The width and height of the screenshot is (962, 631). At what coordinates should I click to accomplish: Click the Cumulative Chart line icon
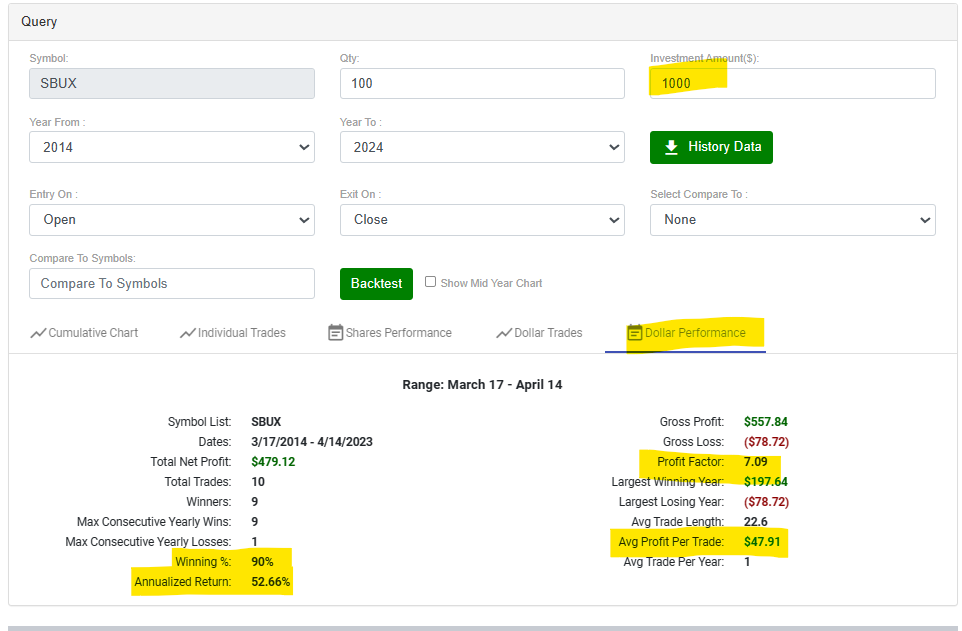pyautogui.click(x=38, y=333)
